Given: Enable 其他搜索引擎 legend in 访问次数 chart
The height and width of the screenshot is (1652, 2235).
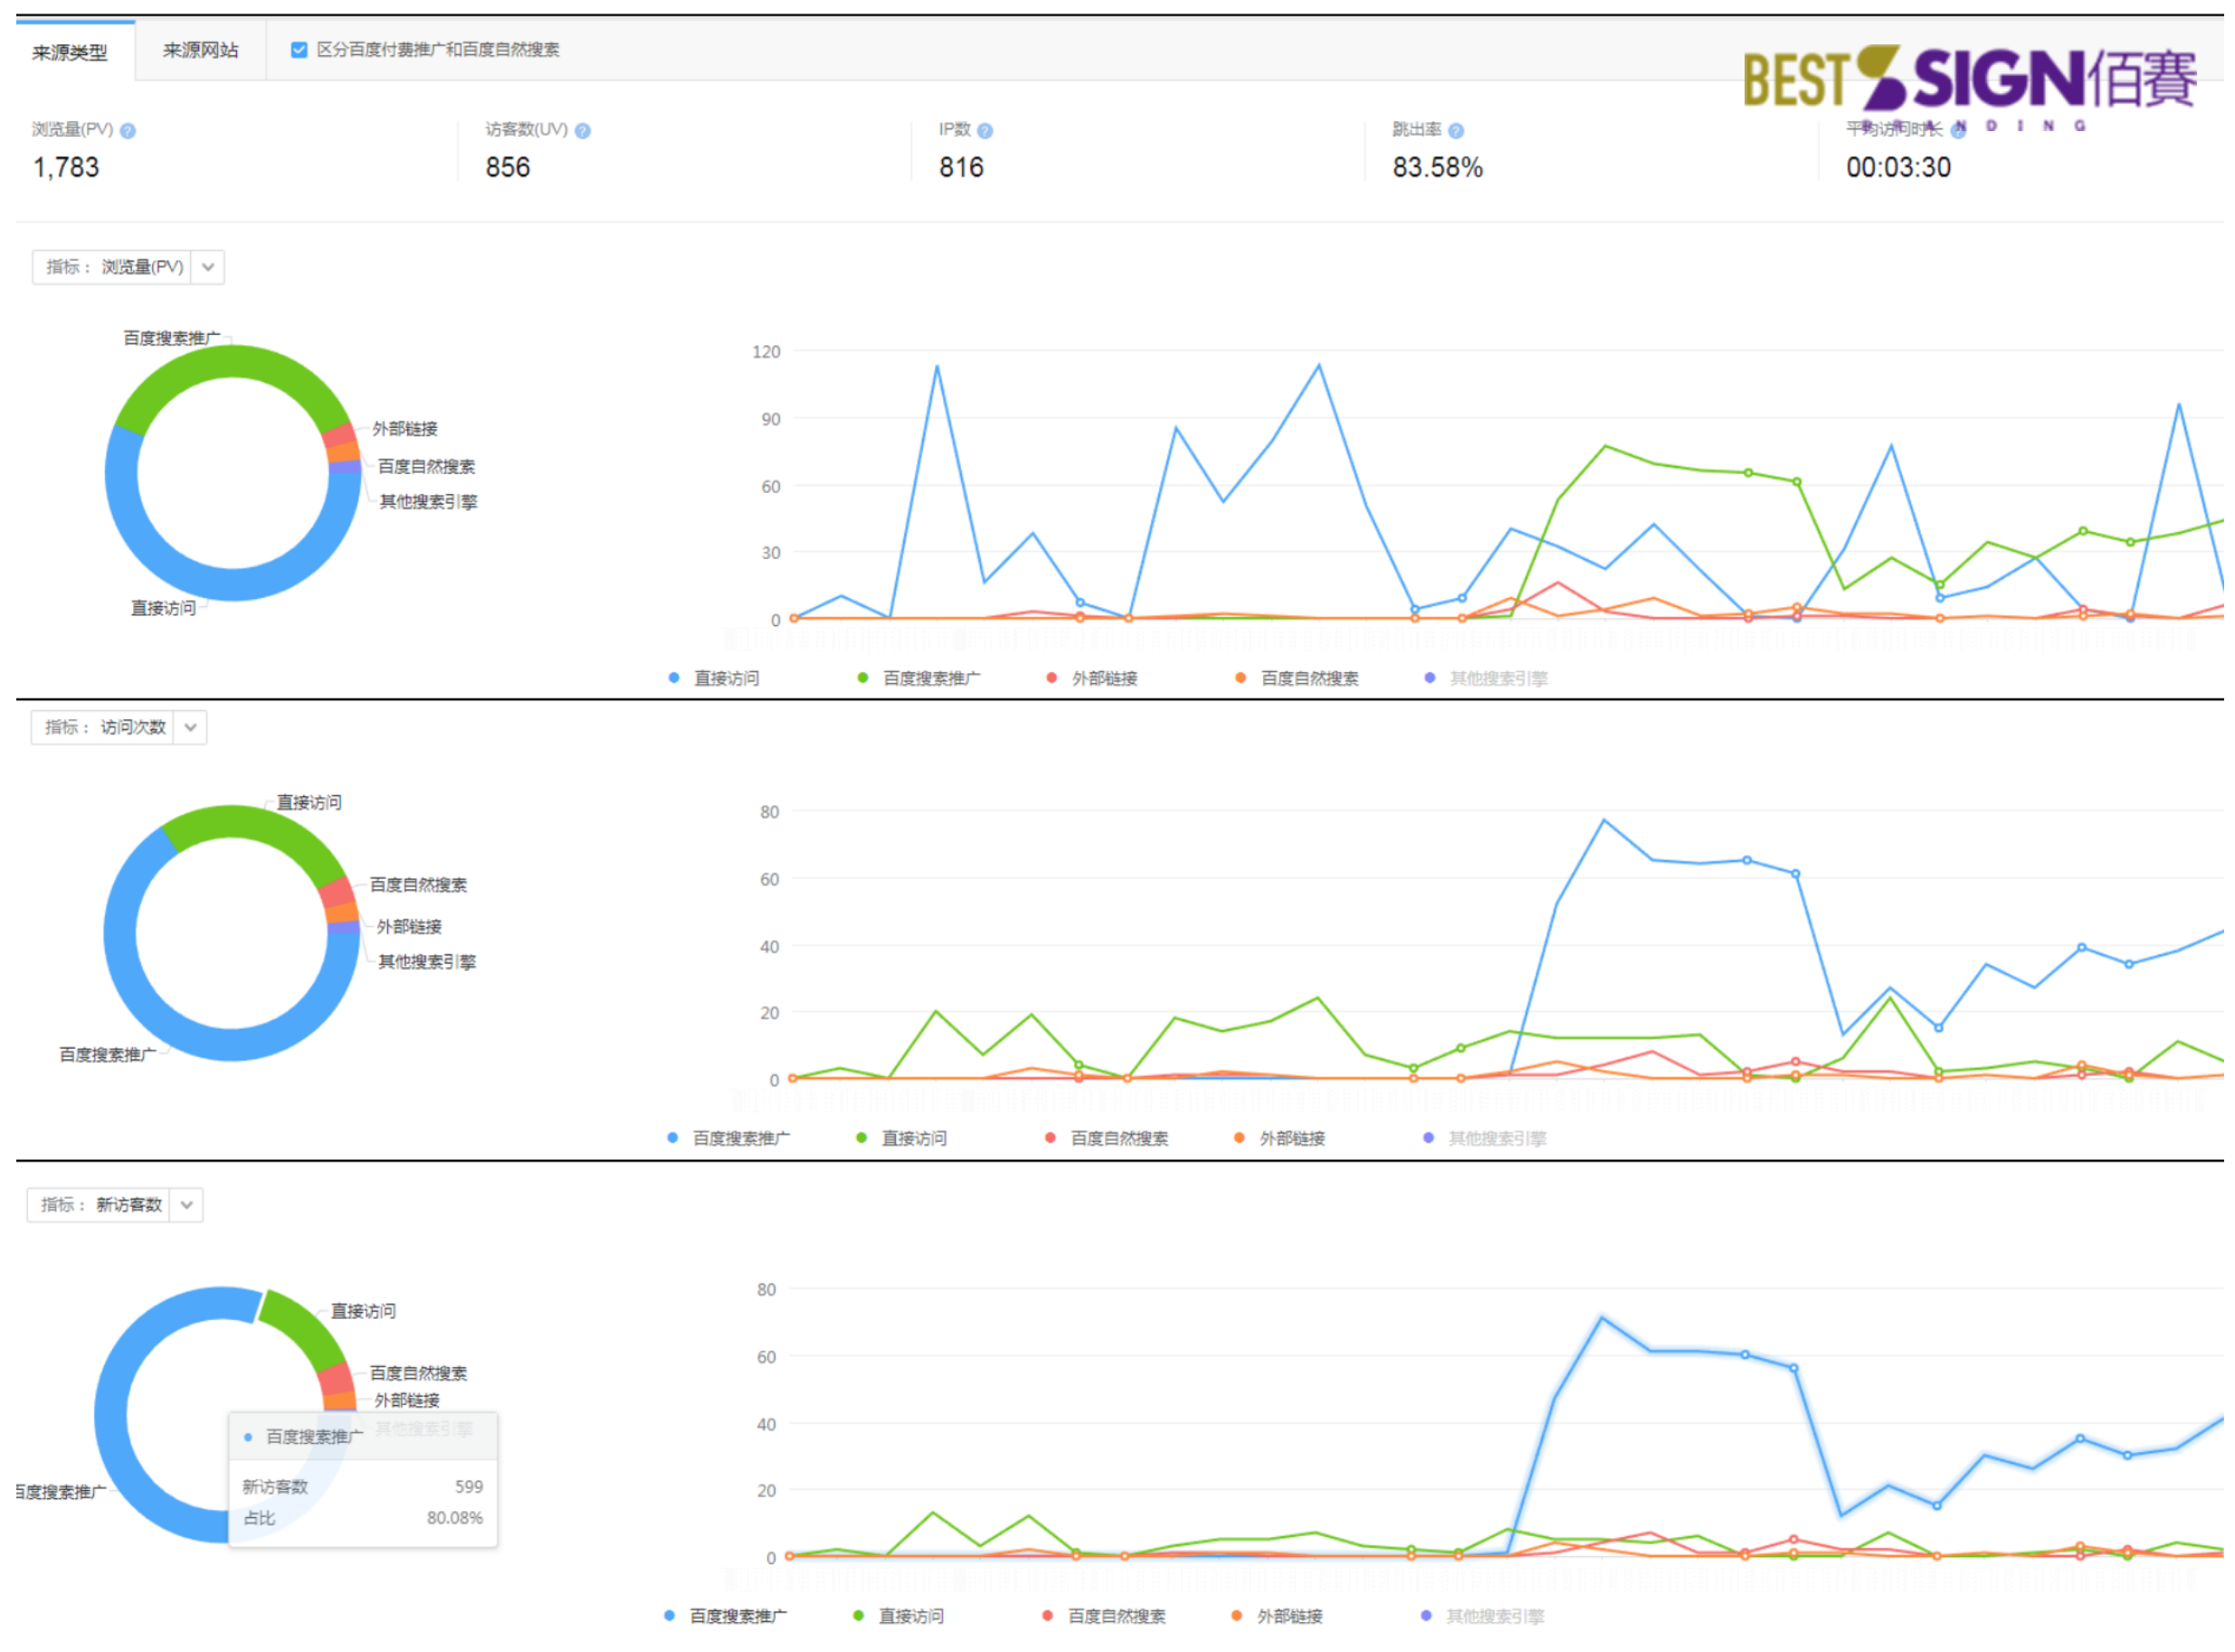Looking at the screenshot, I should pyautogui.click(x=1486, y=1140).
